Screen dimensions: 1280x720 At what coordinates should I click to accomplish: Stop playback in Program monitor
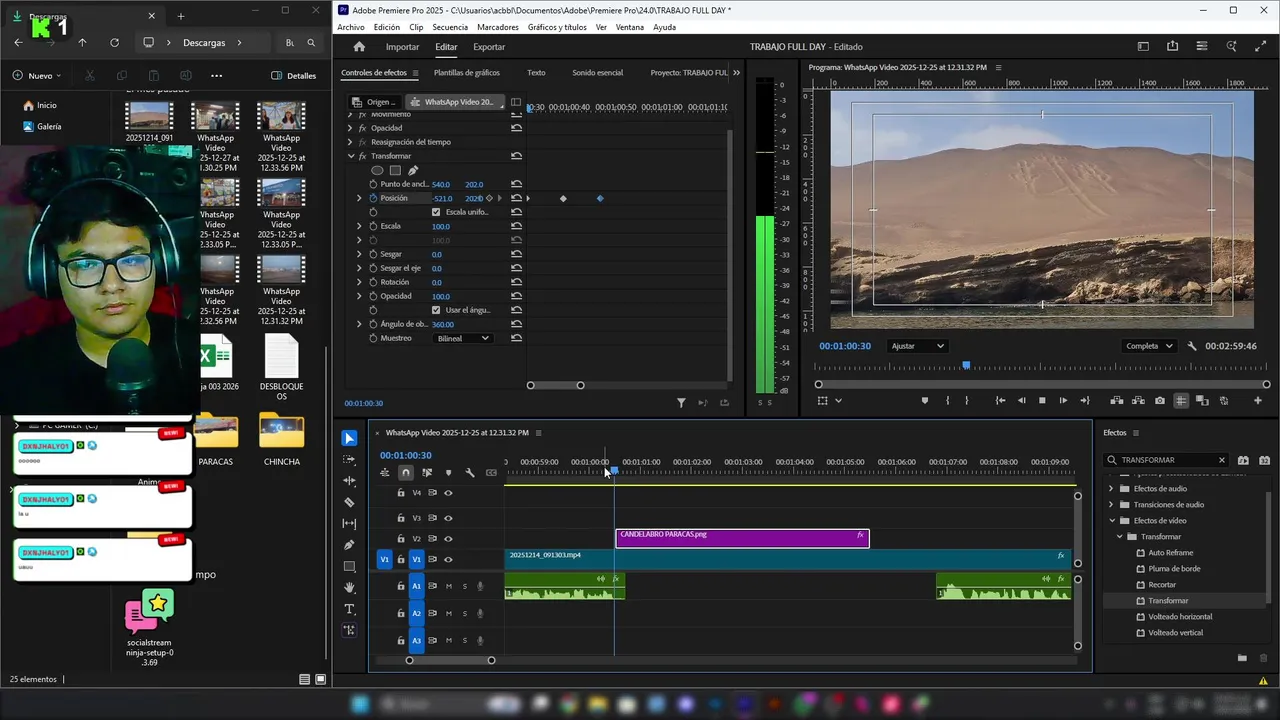tap(1042, 401)
